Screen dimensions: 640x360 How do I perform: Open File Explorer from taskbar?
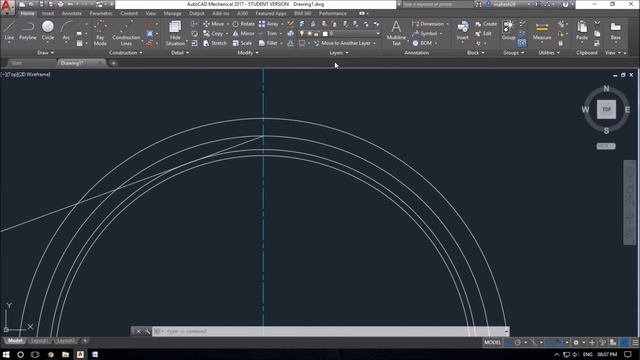[x=65, y=354]
